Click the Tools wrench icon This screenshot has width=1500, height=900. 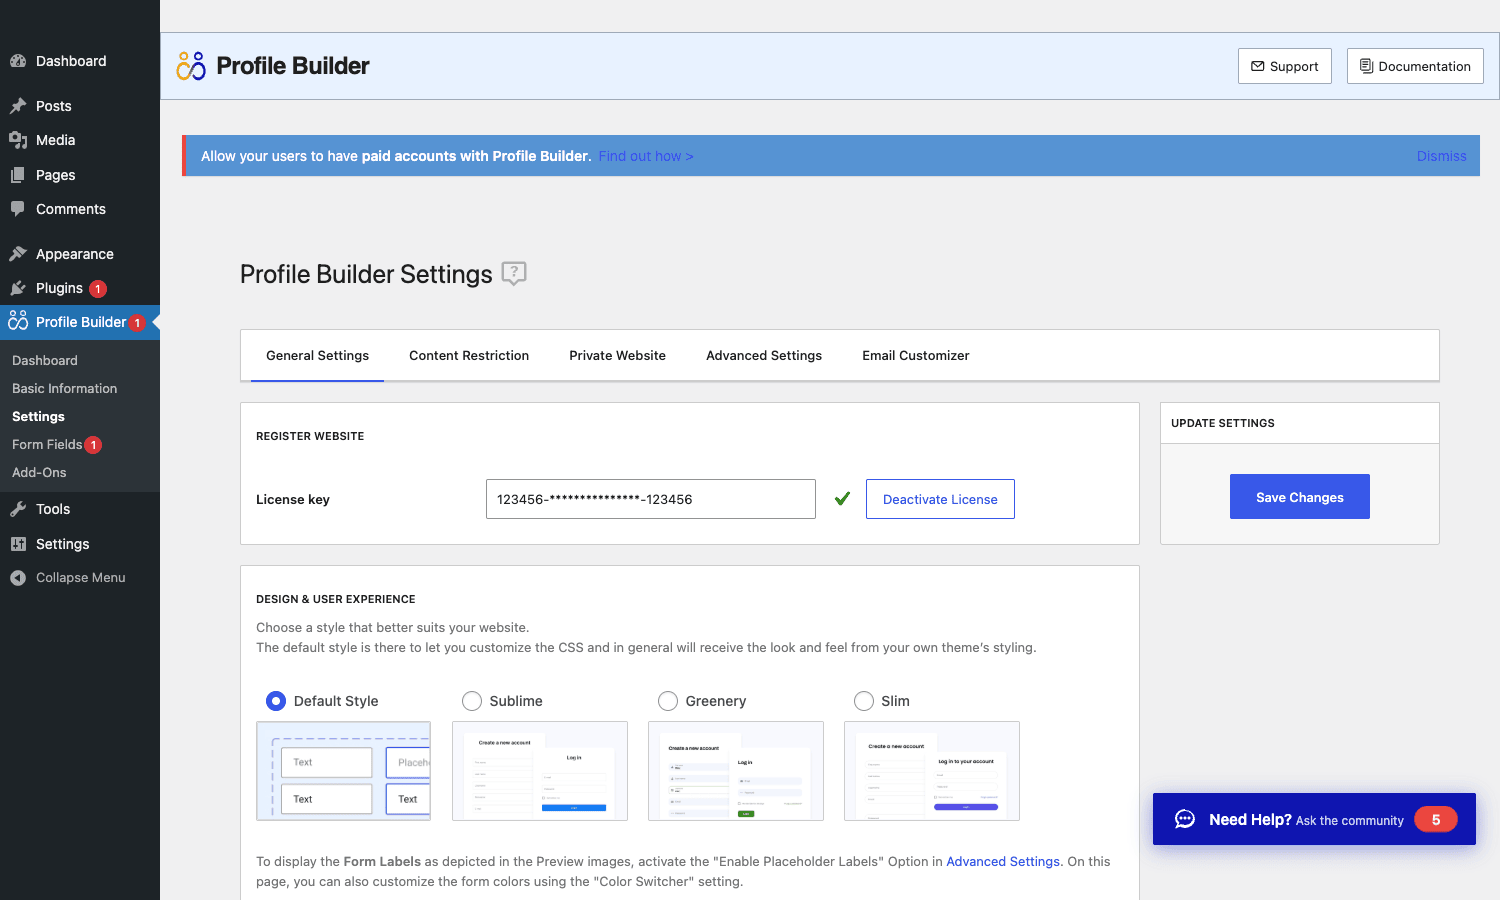click(18, 509)
